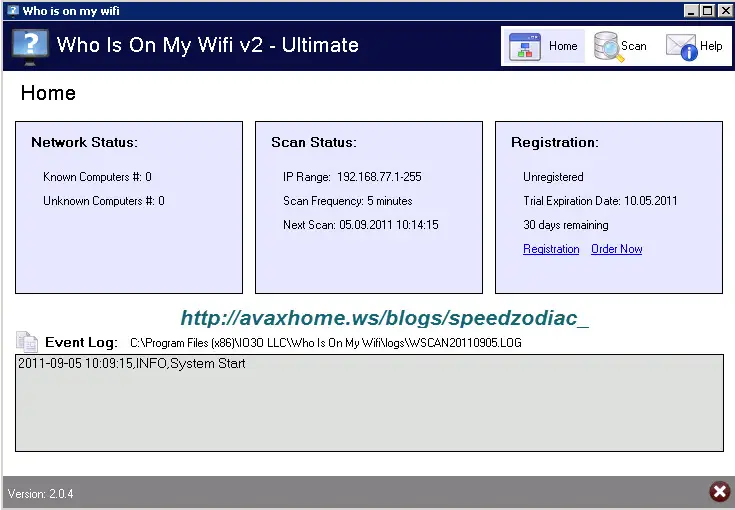This screenshot has width=735, height=510.
Task: Click the red exit X icon
Action: (x=720, y=492)
